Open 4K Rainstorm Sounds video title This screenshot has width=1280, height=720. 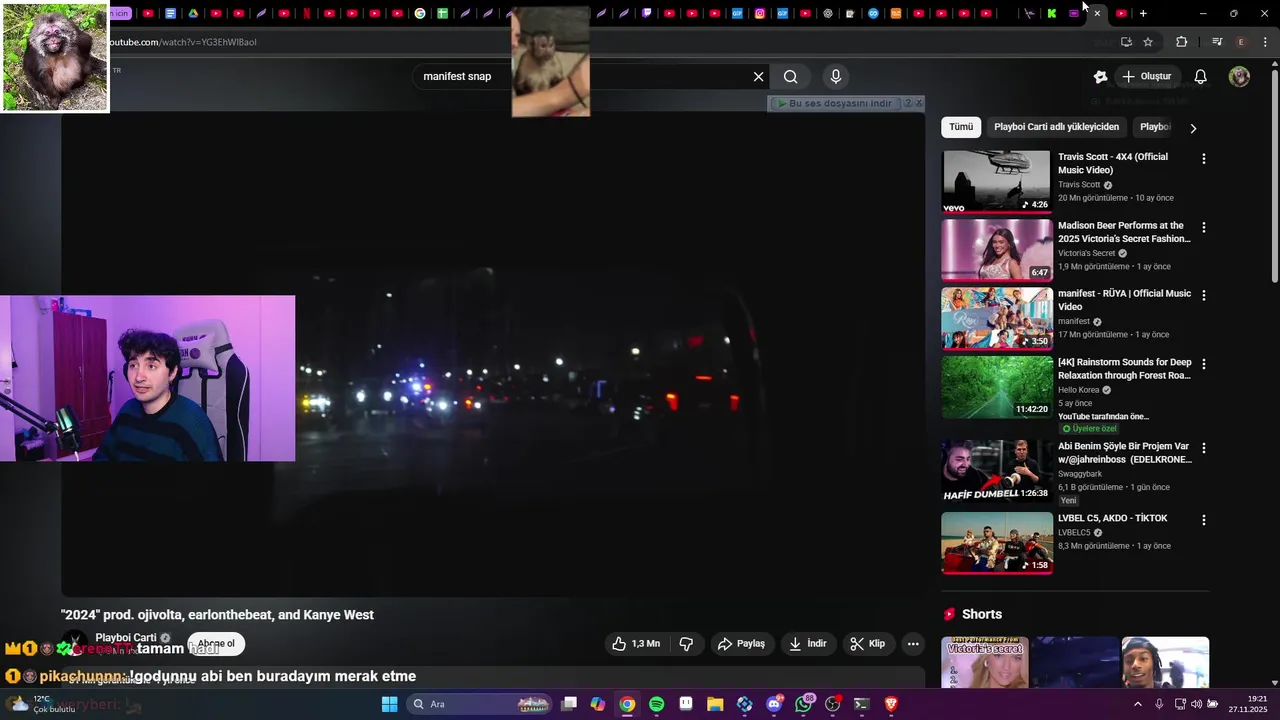[1125, 369]
